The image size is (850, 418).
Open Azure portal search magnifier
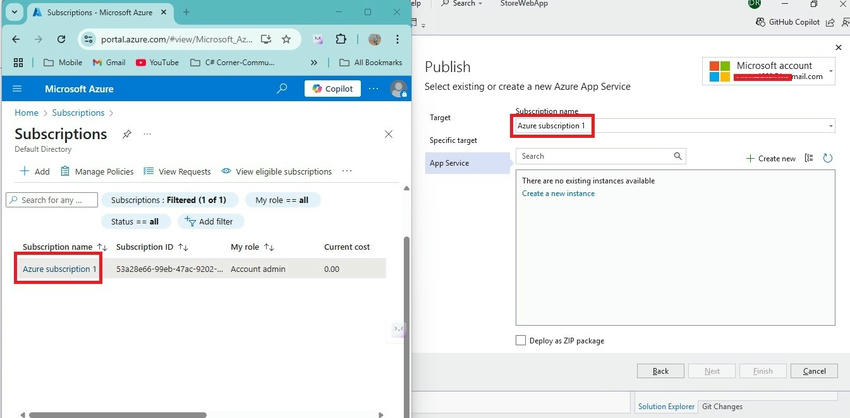pyautogui.click(x=282, y=88)
